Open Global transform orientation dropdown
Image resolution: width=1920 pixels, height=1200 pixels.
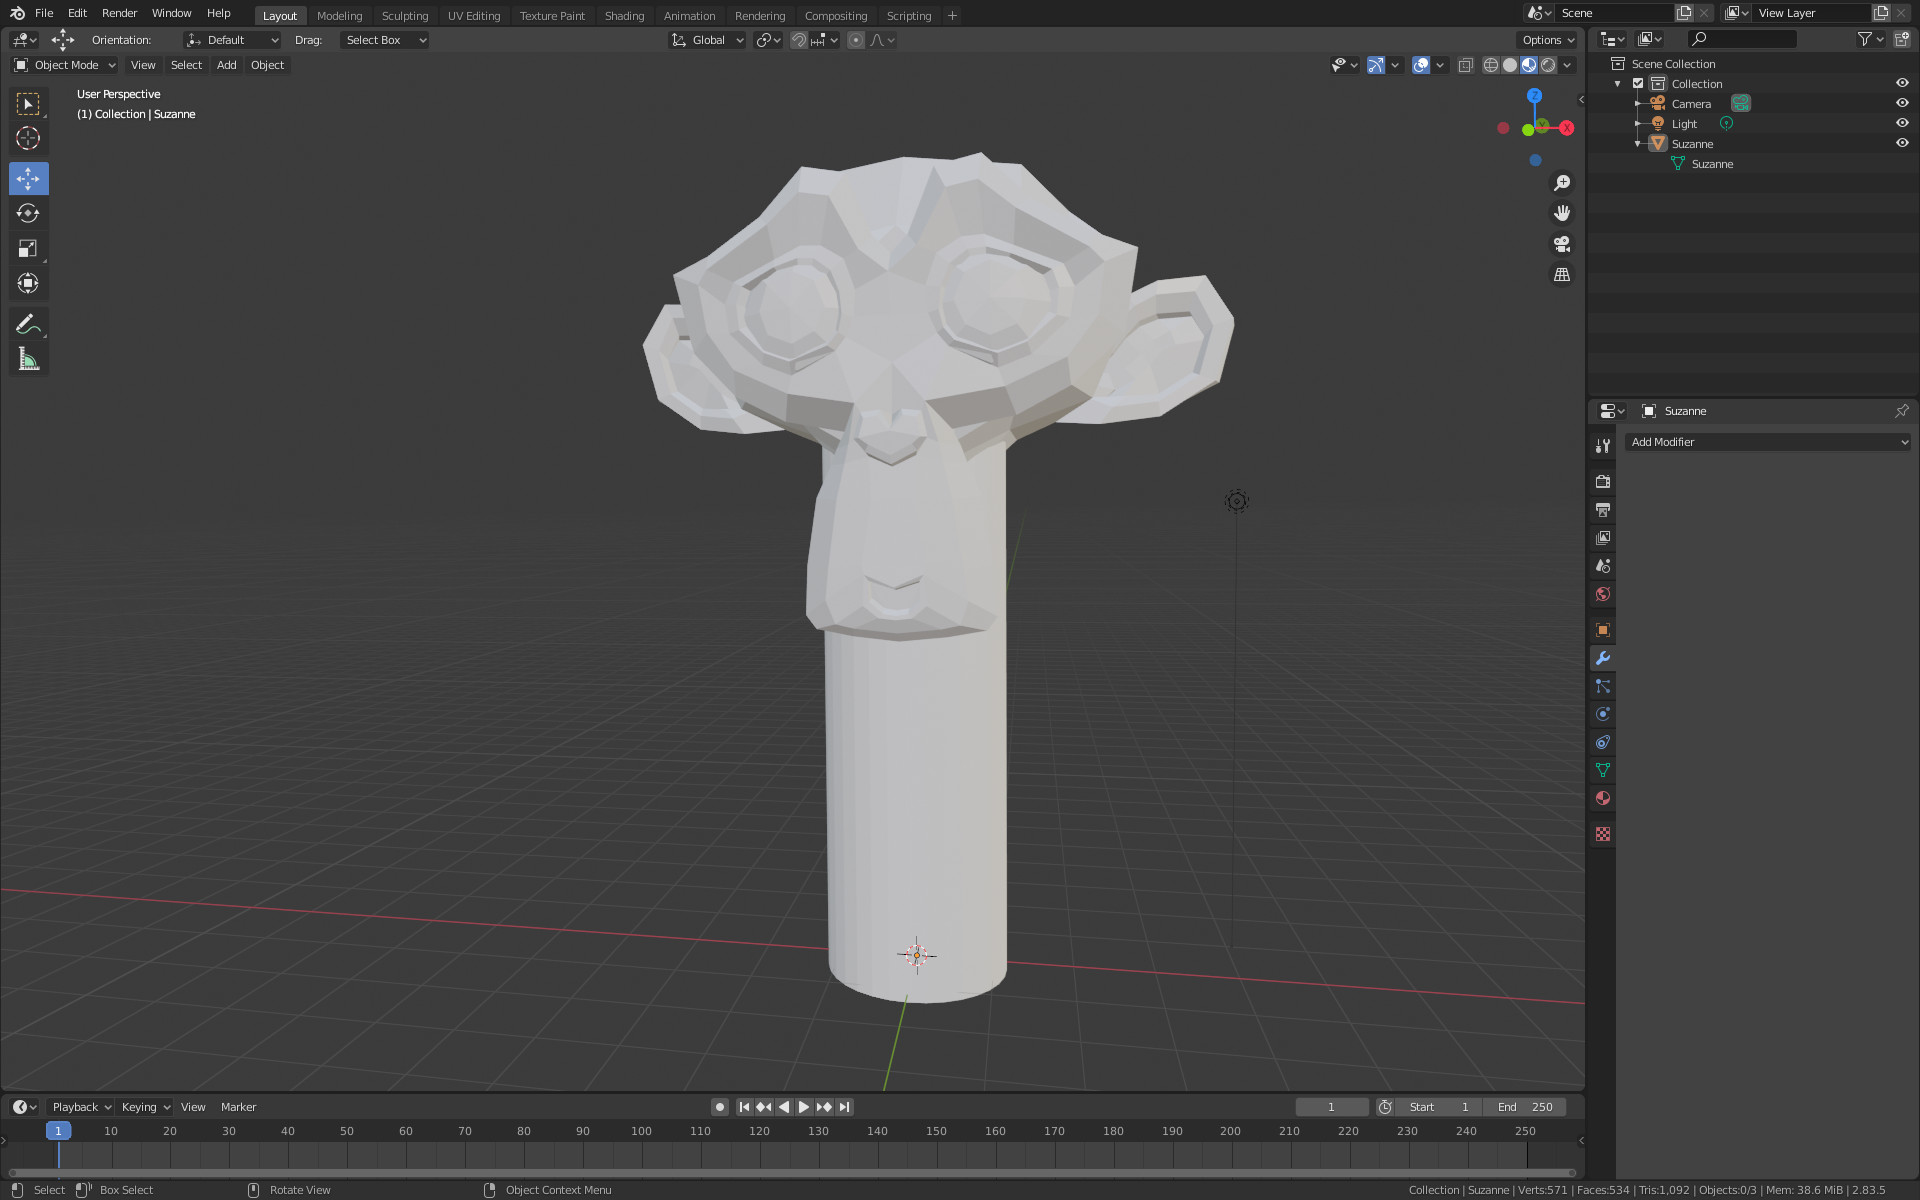coord(708,40)
